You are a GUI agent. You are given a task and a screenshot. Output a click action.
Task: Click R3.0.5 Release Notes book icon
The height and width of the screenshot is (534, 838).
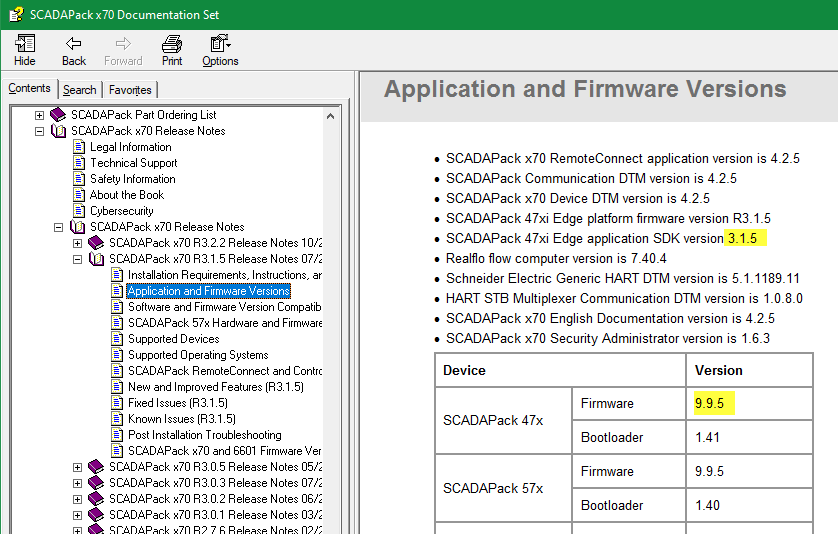(96, 467)
